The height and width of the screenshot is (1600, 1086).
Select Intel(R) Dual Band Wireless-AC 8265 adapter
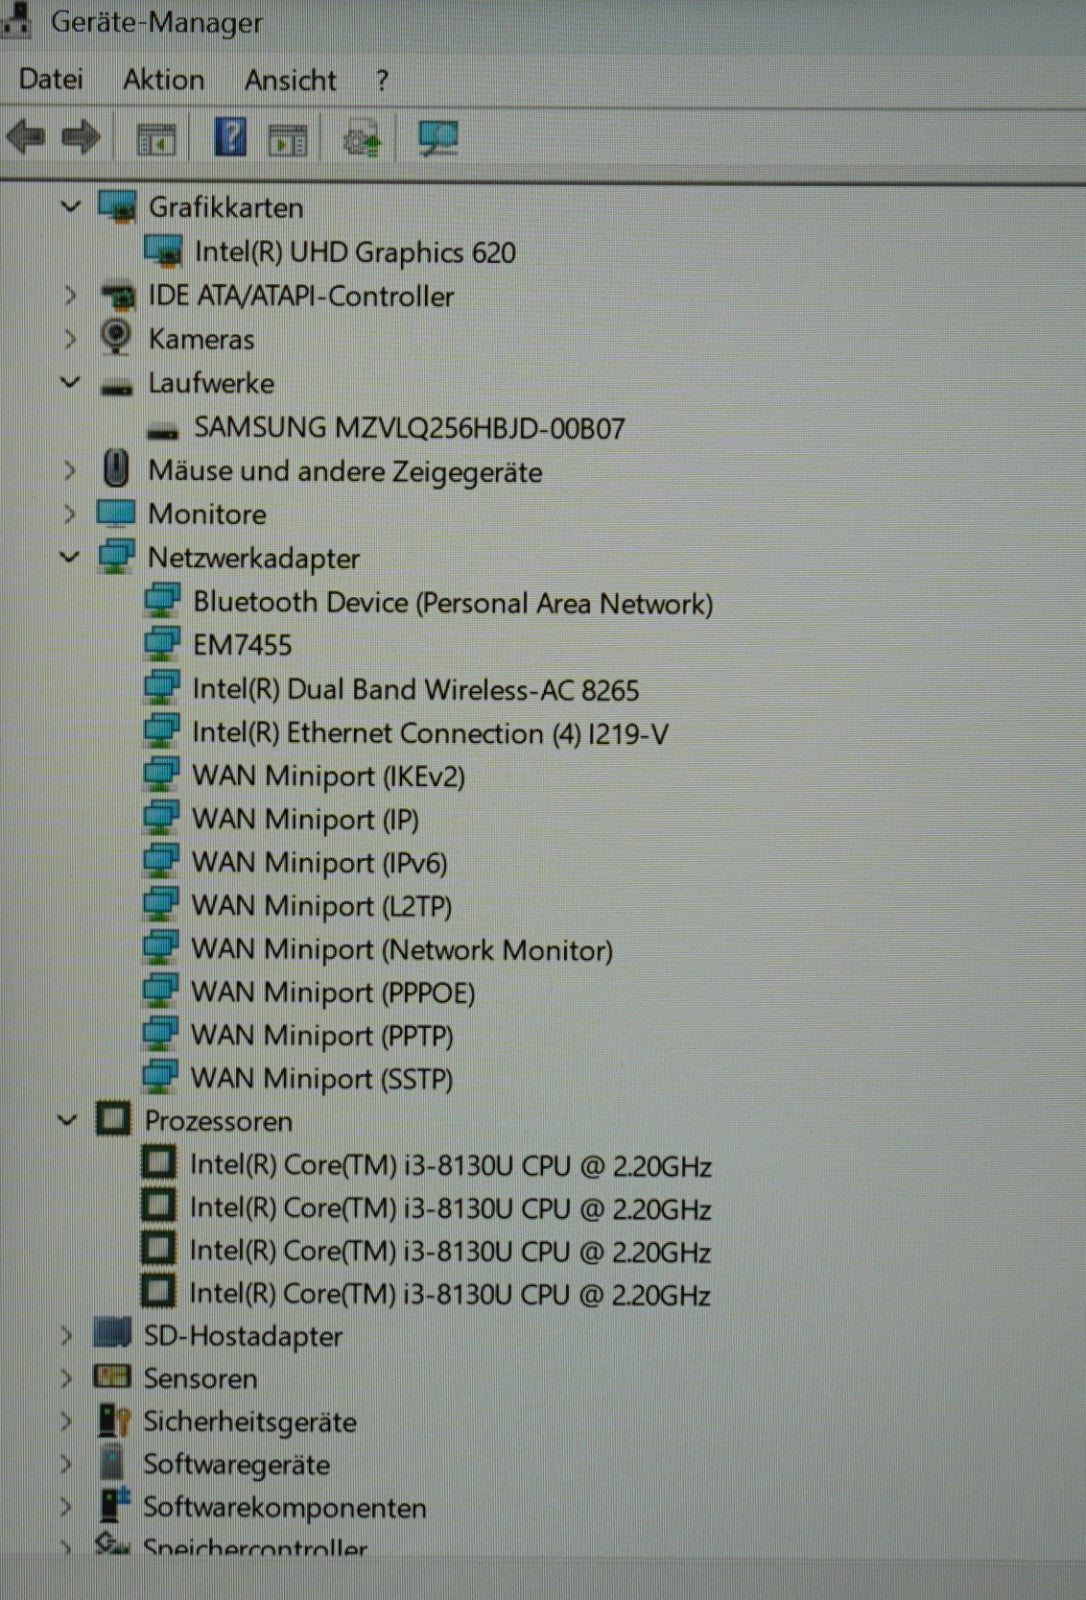(x=416, y=690)
